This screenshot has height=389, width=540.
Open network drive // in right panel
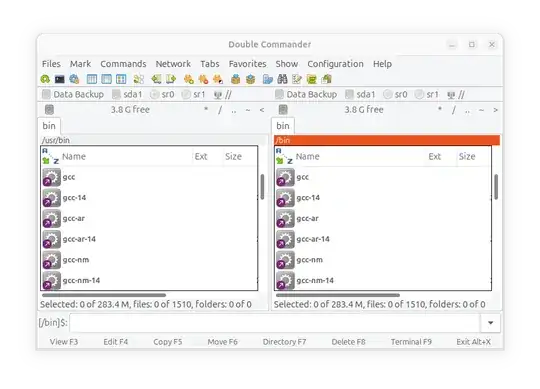pyautogui.click(x=456, y=94)
